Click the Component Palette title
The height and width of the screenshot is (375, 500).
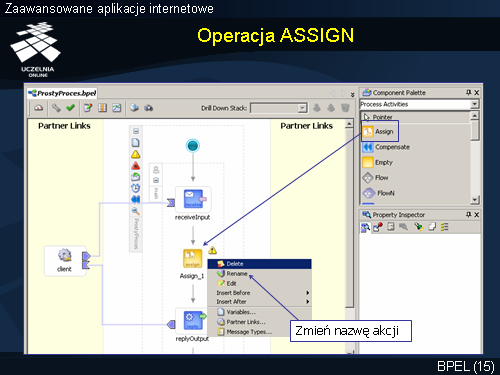tap(399, 93)
